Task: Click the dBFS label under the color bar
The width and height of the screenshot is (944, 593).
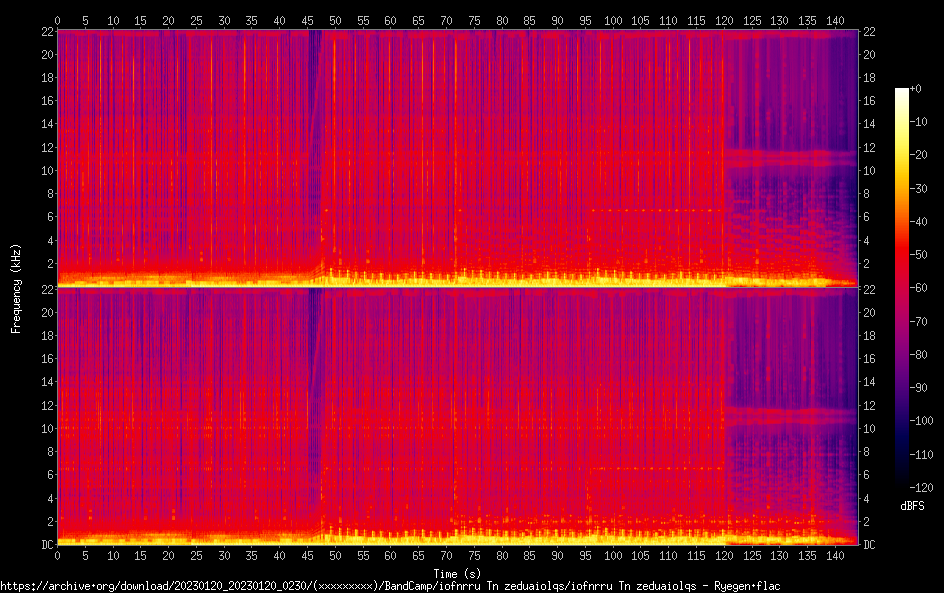Action: coord(912,506)
